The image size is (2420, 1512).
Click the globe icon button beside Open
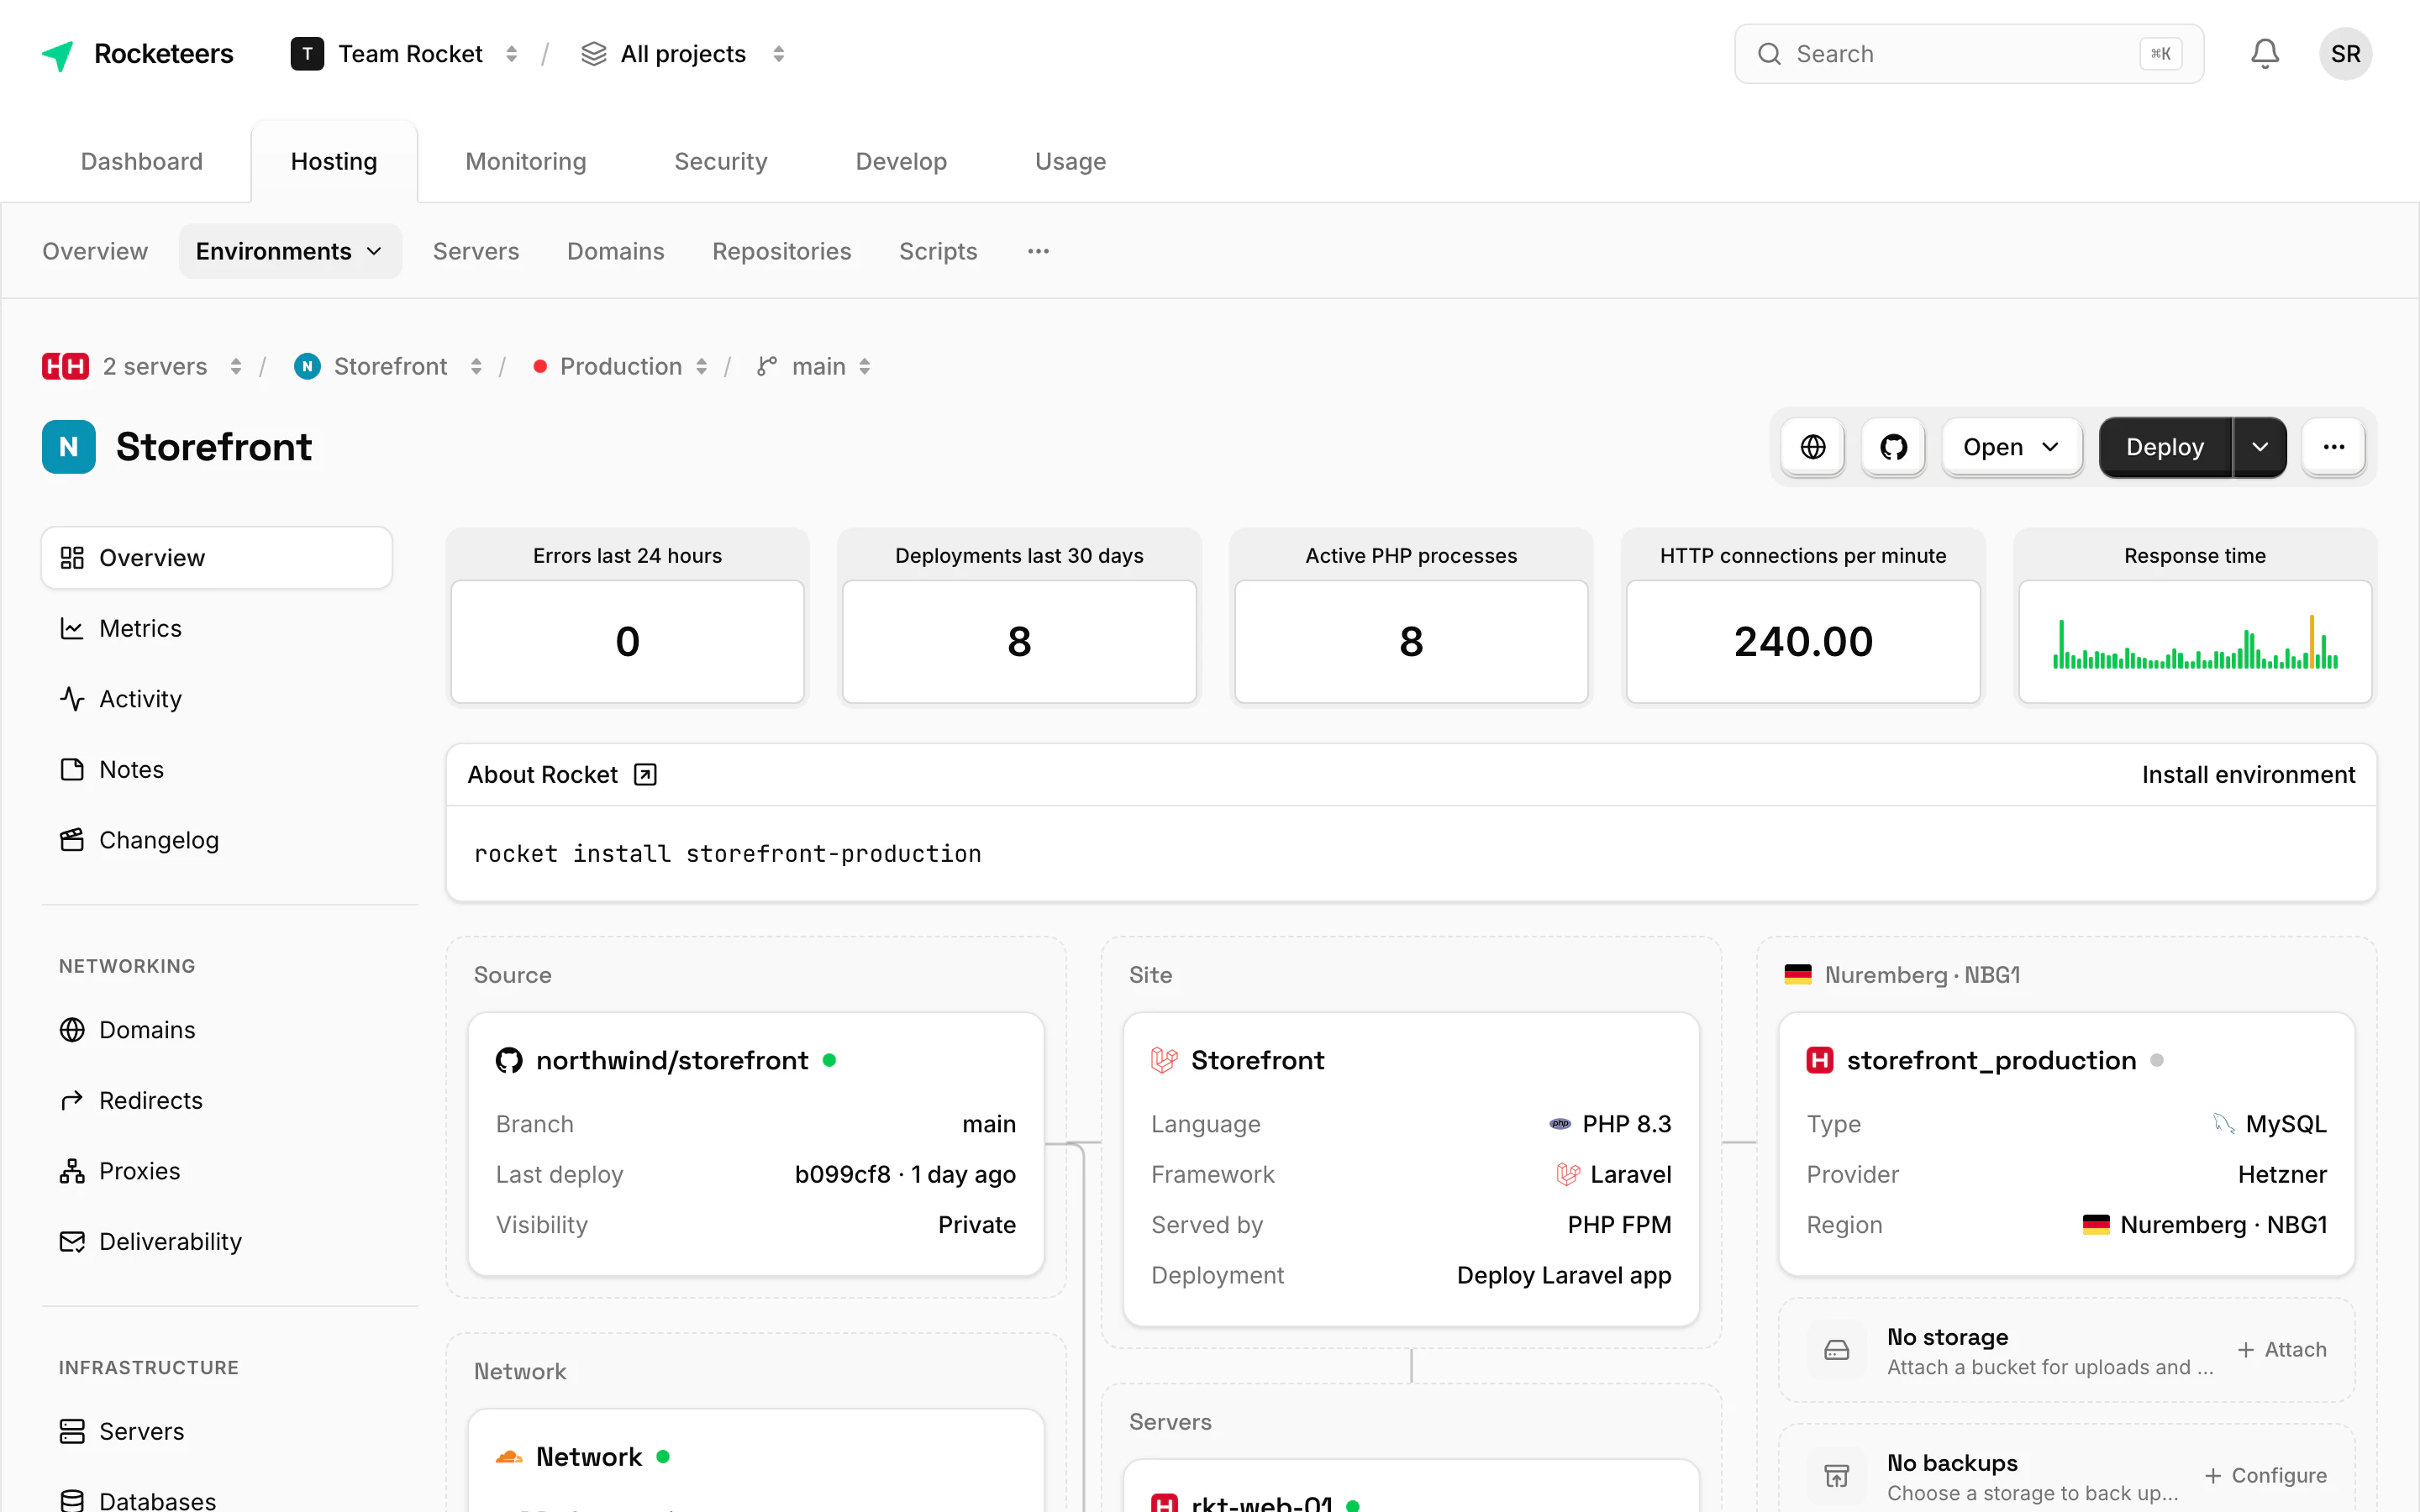point(1813,447)
